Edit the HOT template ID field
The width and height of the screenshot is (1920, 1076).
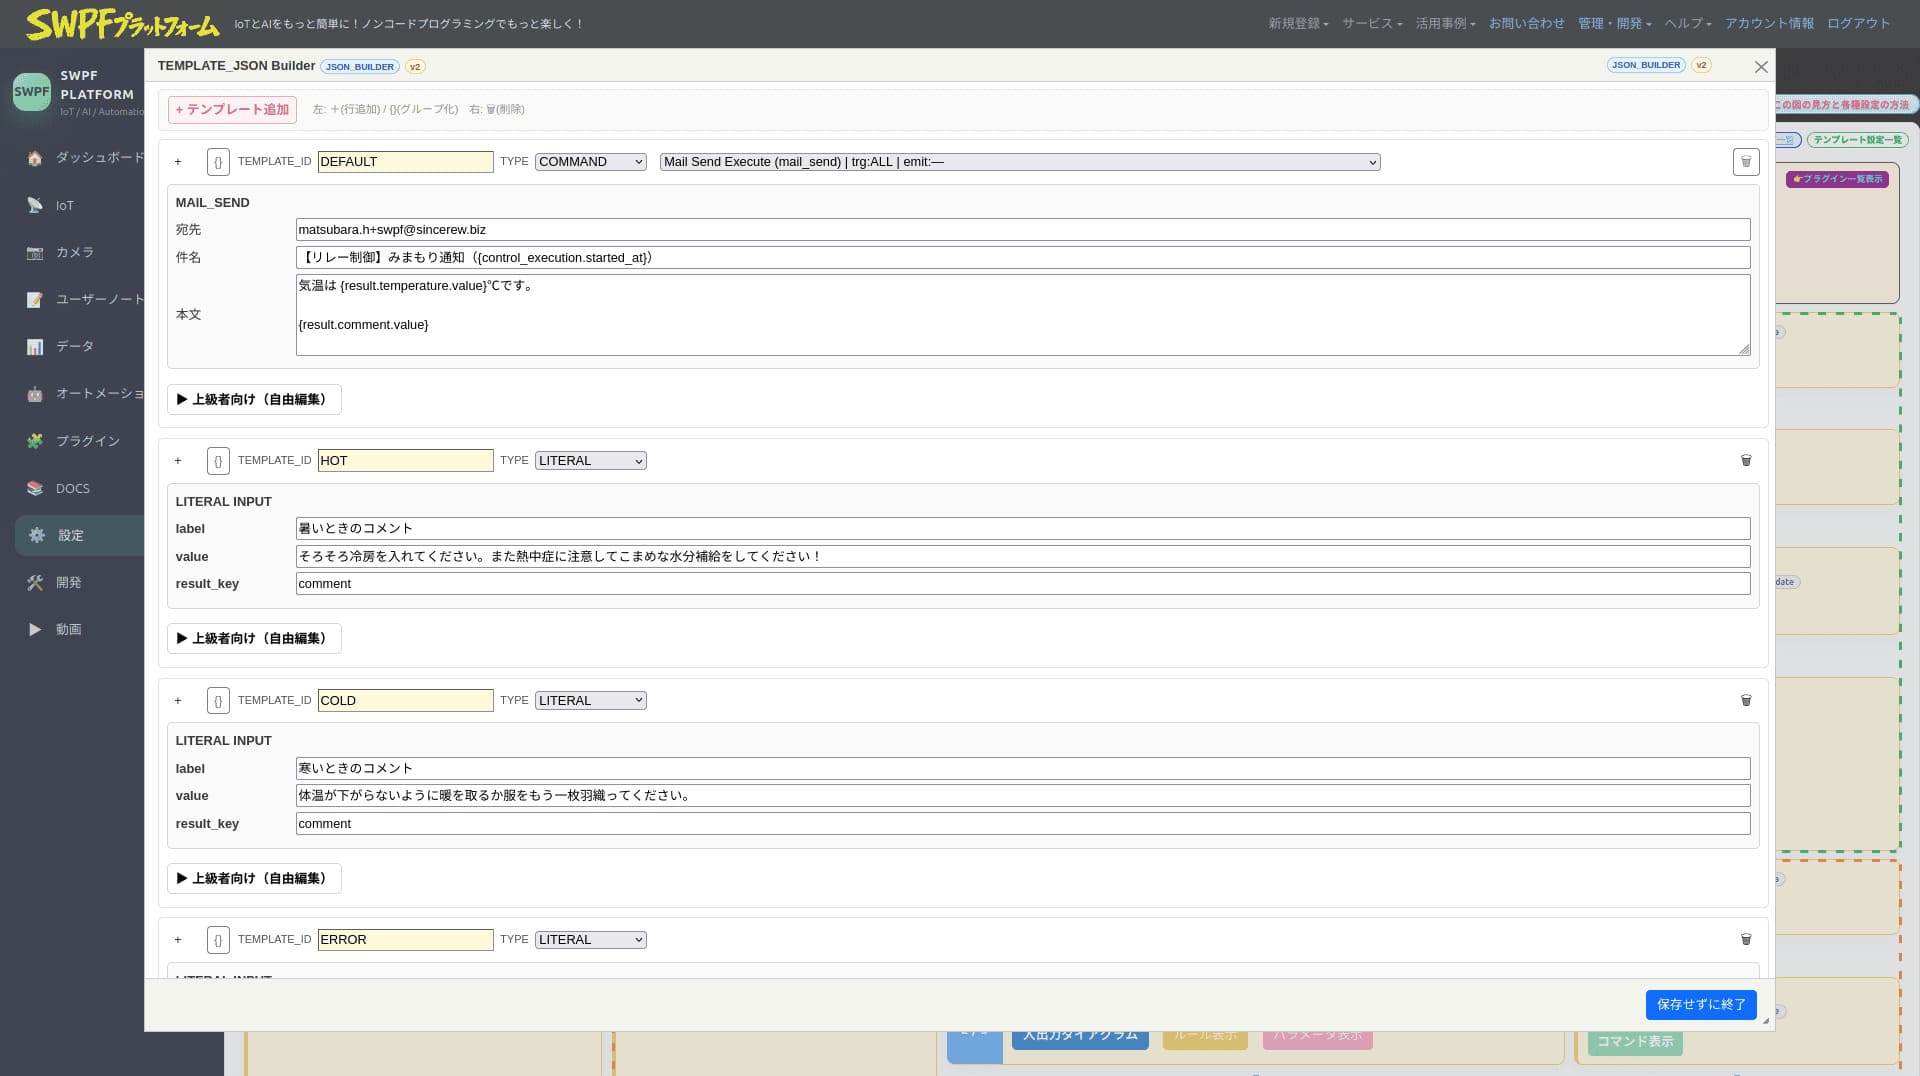pyautogui.click(x=405, y=461)
